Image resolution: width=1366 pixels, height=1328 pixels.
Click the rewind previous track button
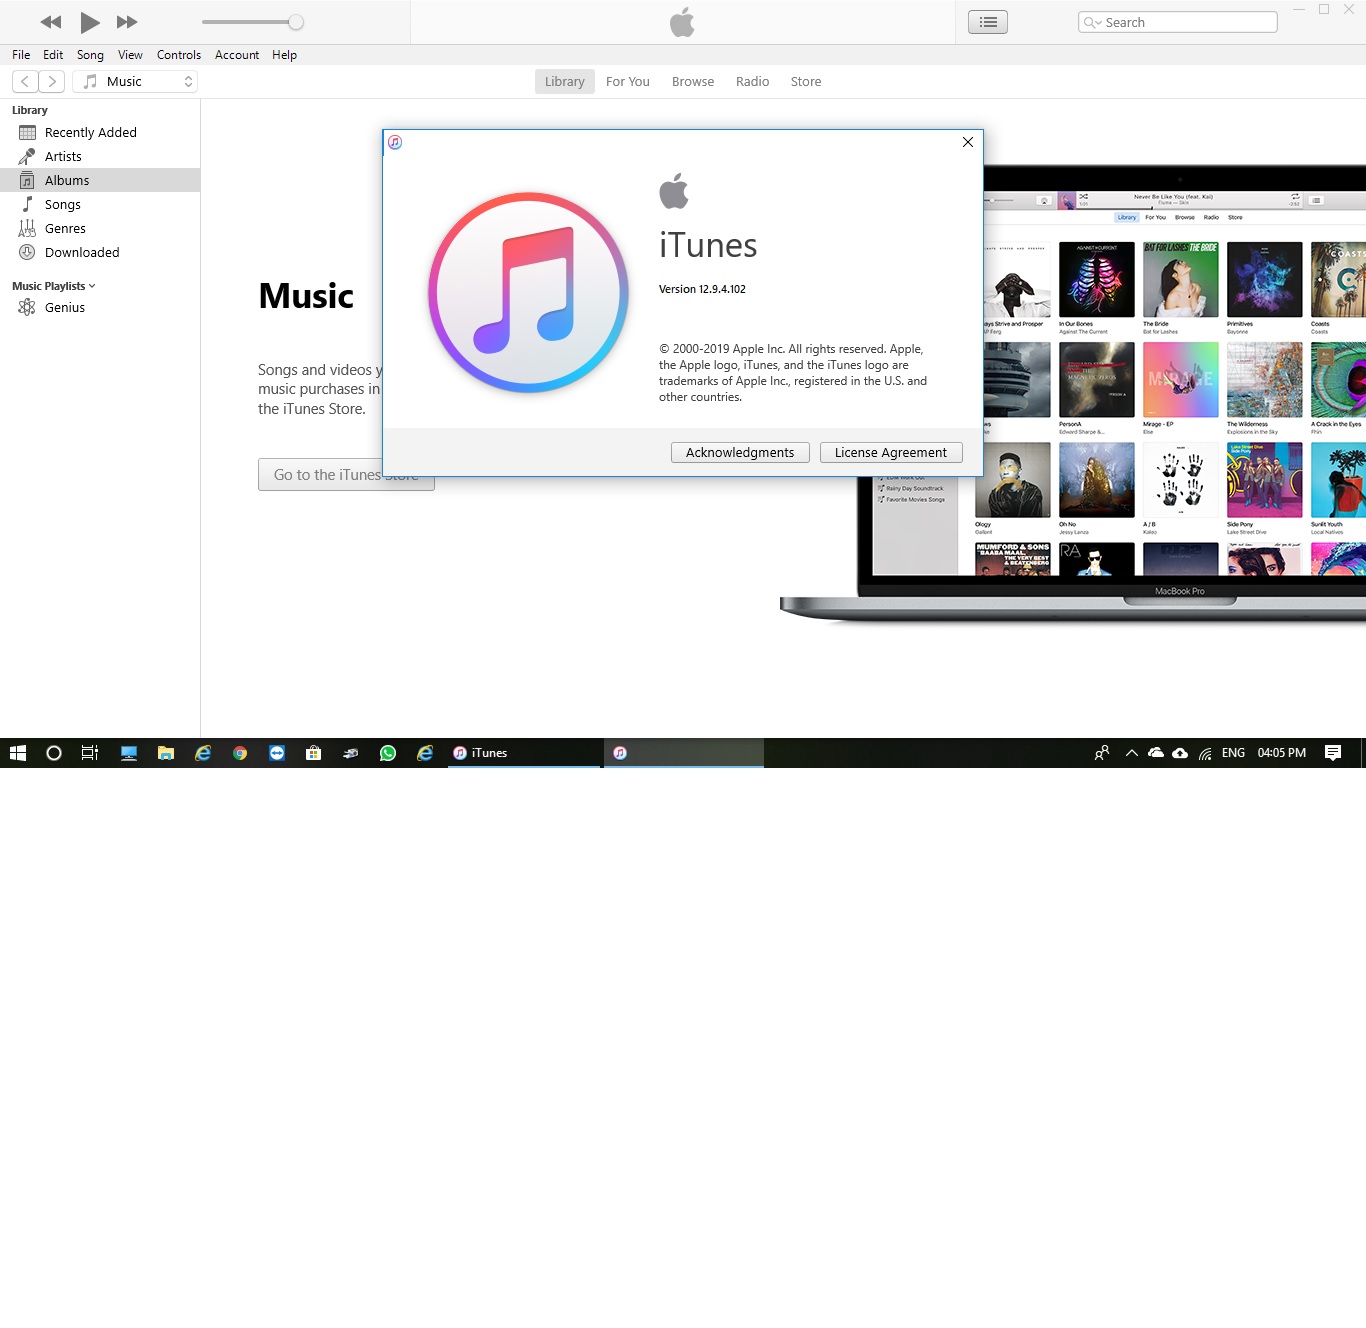pos(51,22)
